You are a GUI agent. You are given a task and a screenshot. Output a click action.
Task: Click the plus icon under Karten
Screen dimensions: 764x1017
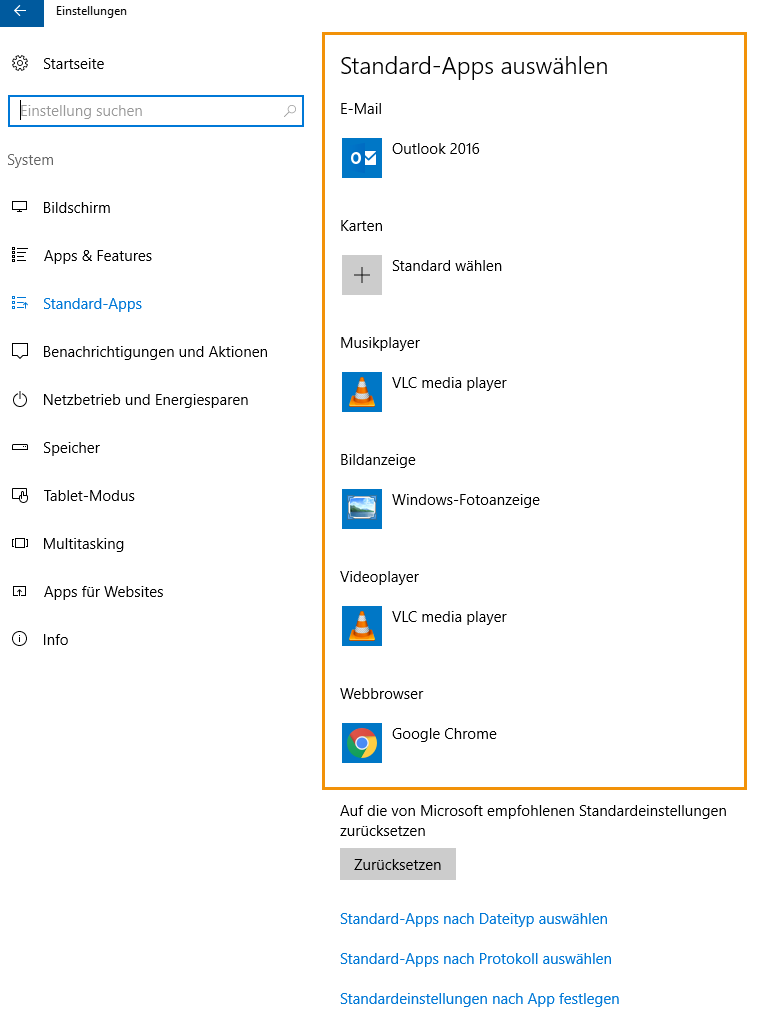click(362, 275)
